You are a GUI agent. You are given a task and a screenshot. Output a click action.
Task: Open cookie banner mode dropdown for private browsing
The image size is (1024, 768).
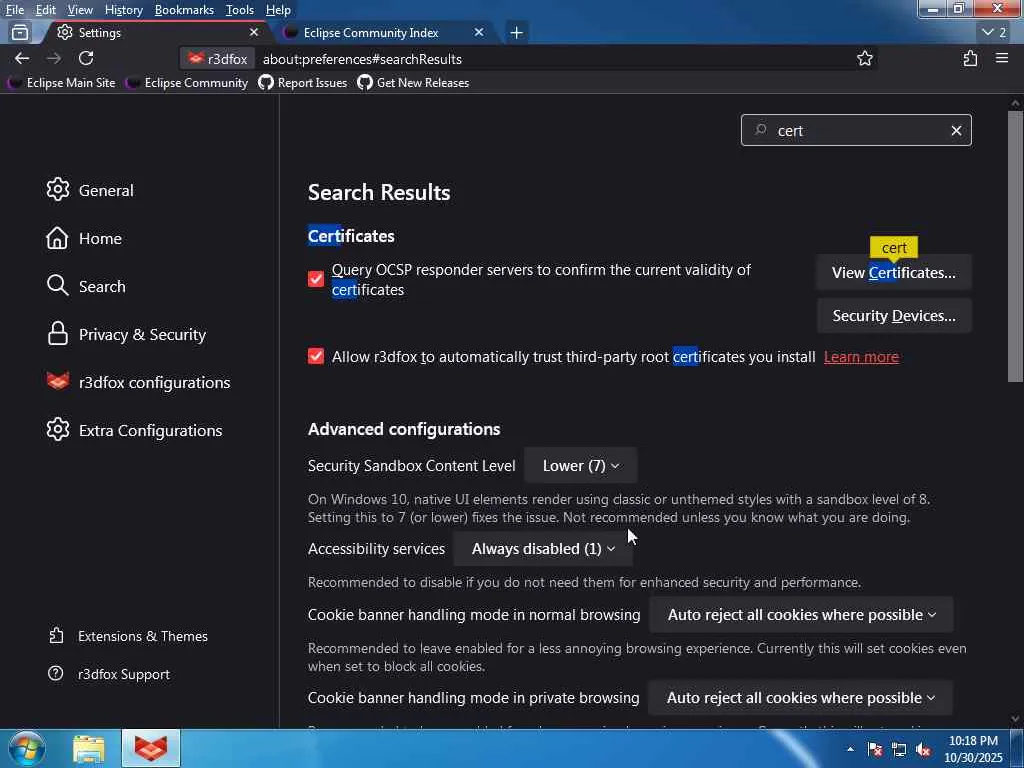pos(801,697)
